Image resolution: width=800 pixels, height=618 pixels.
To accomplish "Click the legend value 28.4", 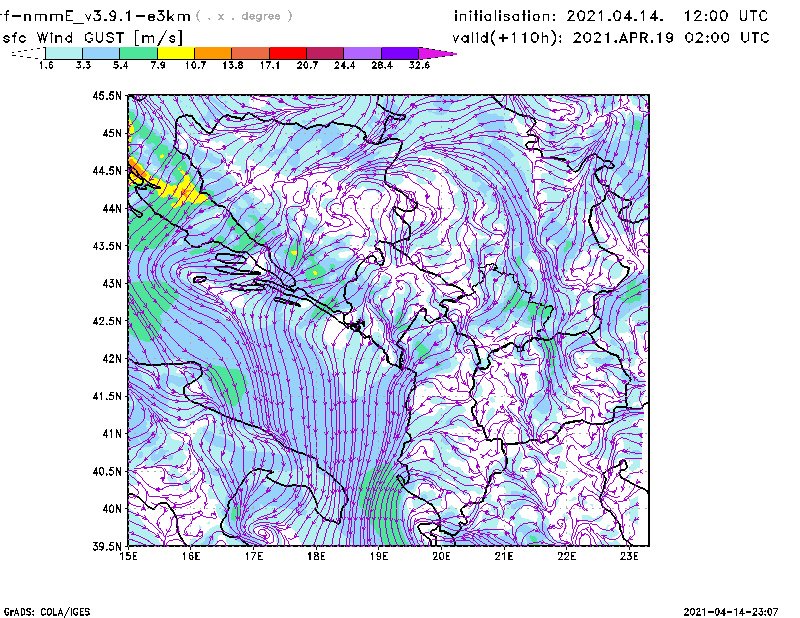I will point(382,65).
